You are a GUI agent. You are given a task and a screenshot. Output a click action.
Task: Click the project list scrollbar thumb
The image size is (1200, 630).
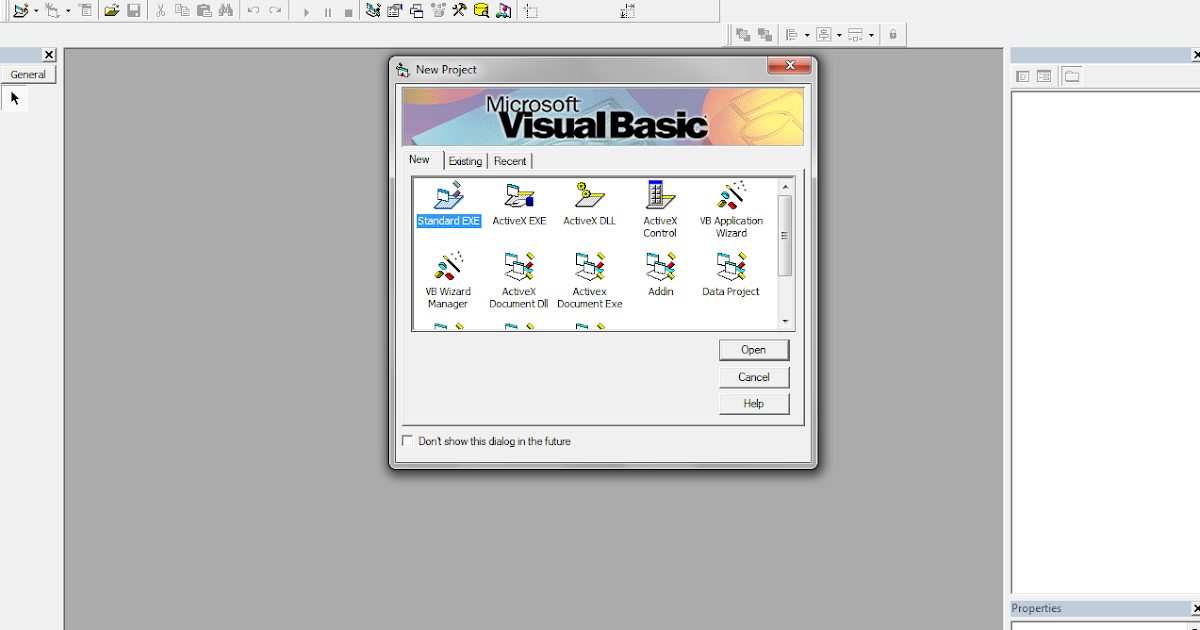(785, 236)
